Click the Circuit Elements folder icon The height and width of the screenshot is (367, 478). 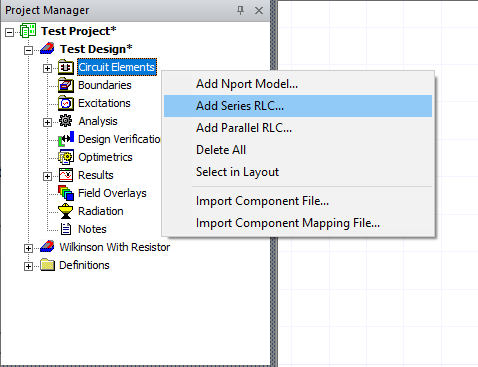click(x=66, y=67)
